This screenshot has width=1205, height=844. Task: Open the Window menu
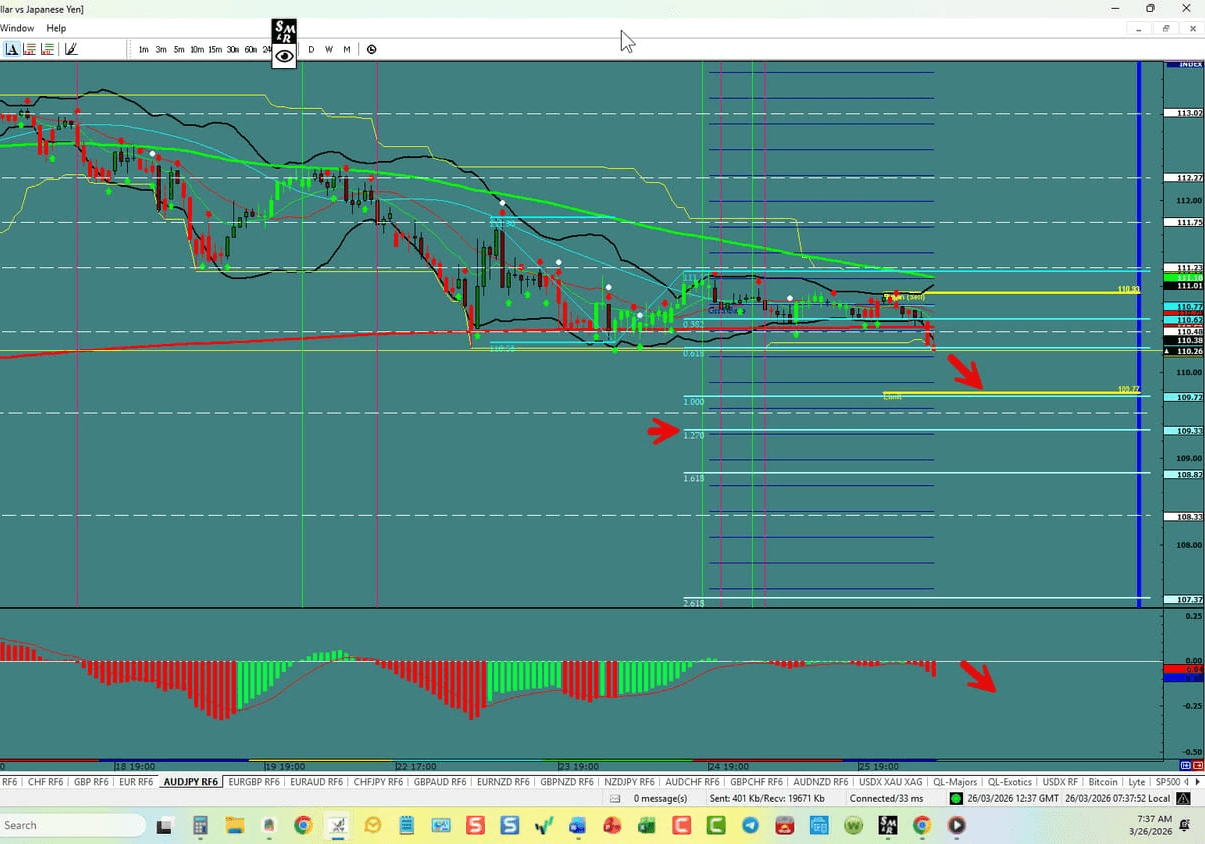tap(17, 28)
